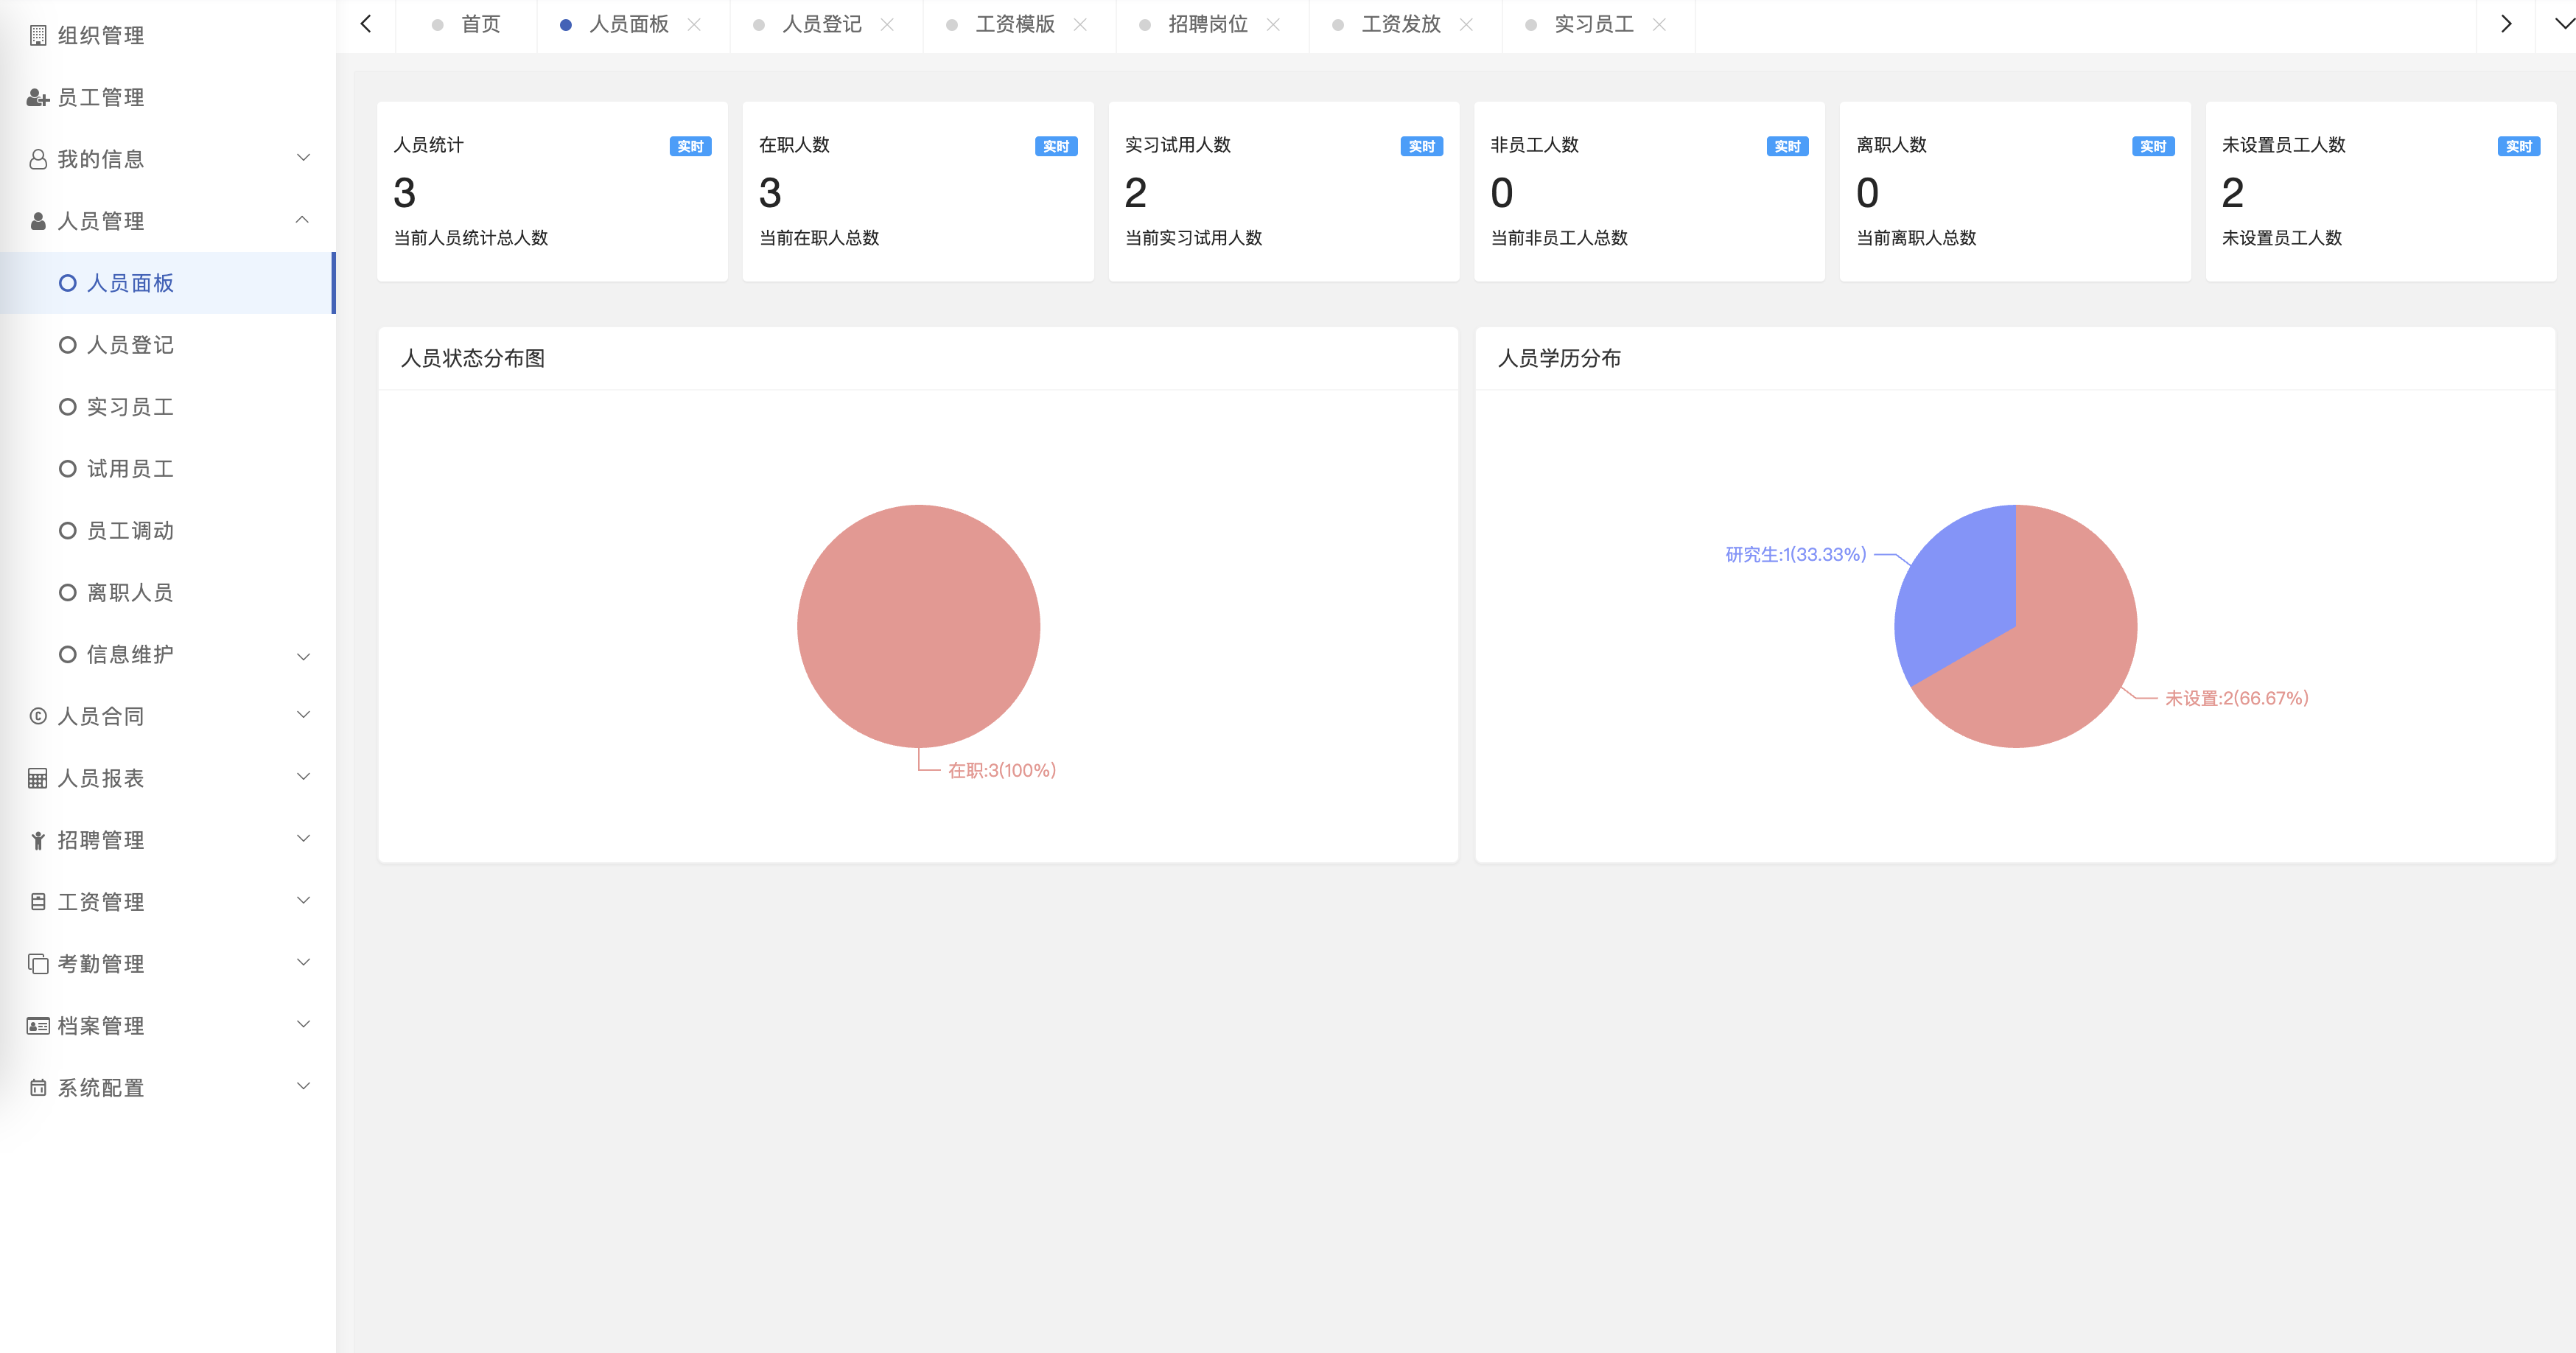Click the 工资管理 document icon

pos(38,902)
